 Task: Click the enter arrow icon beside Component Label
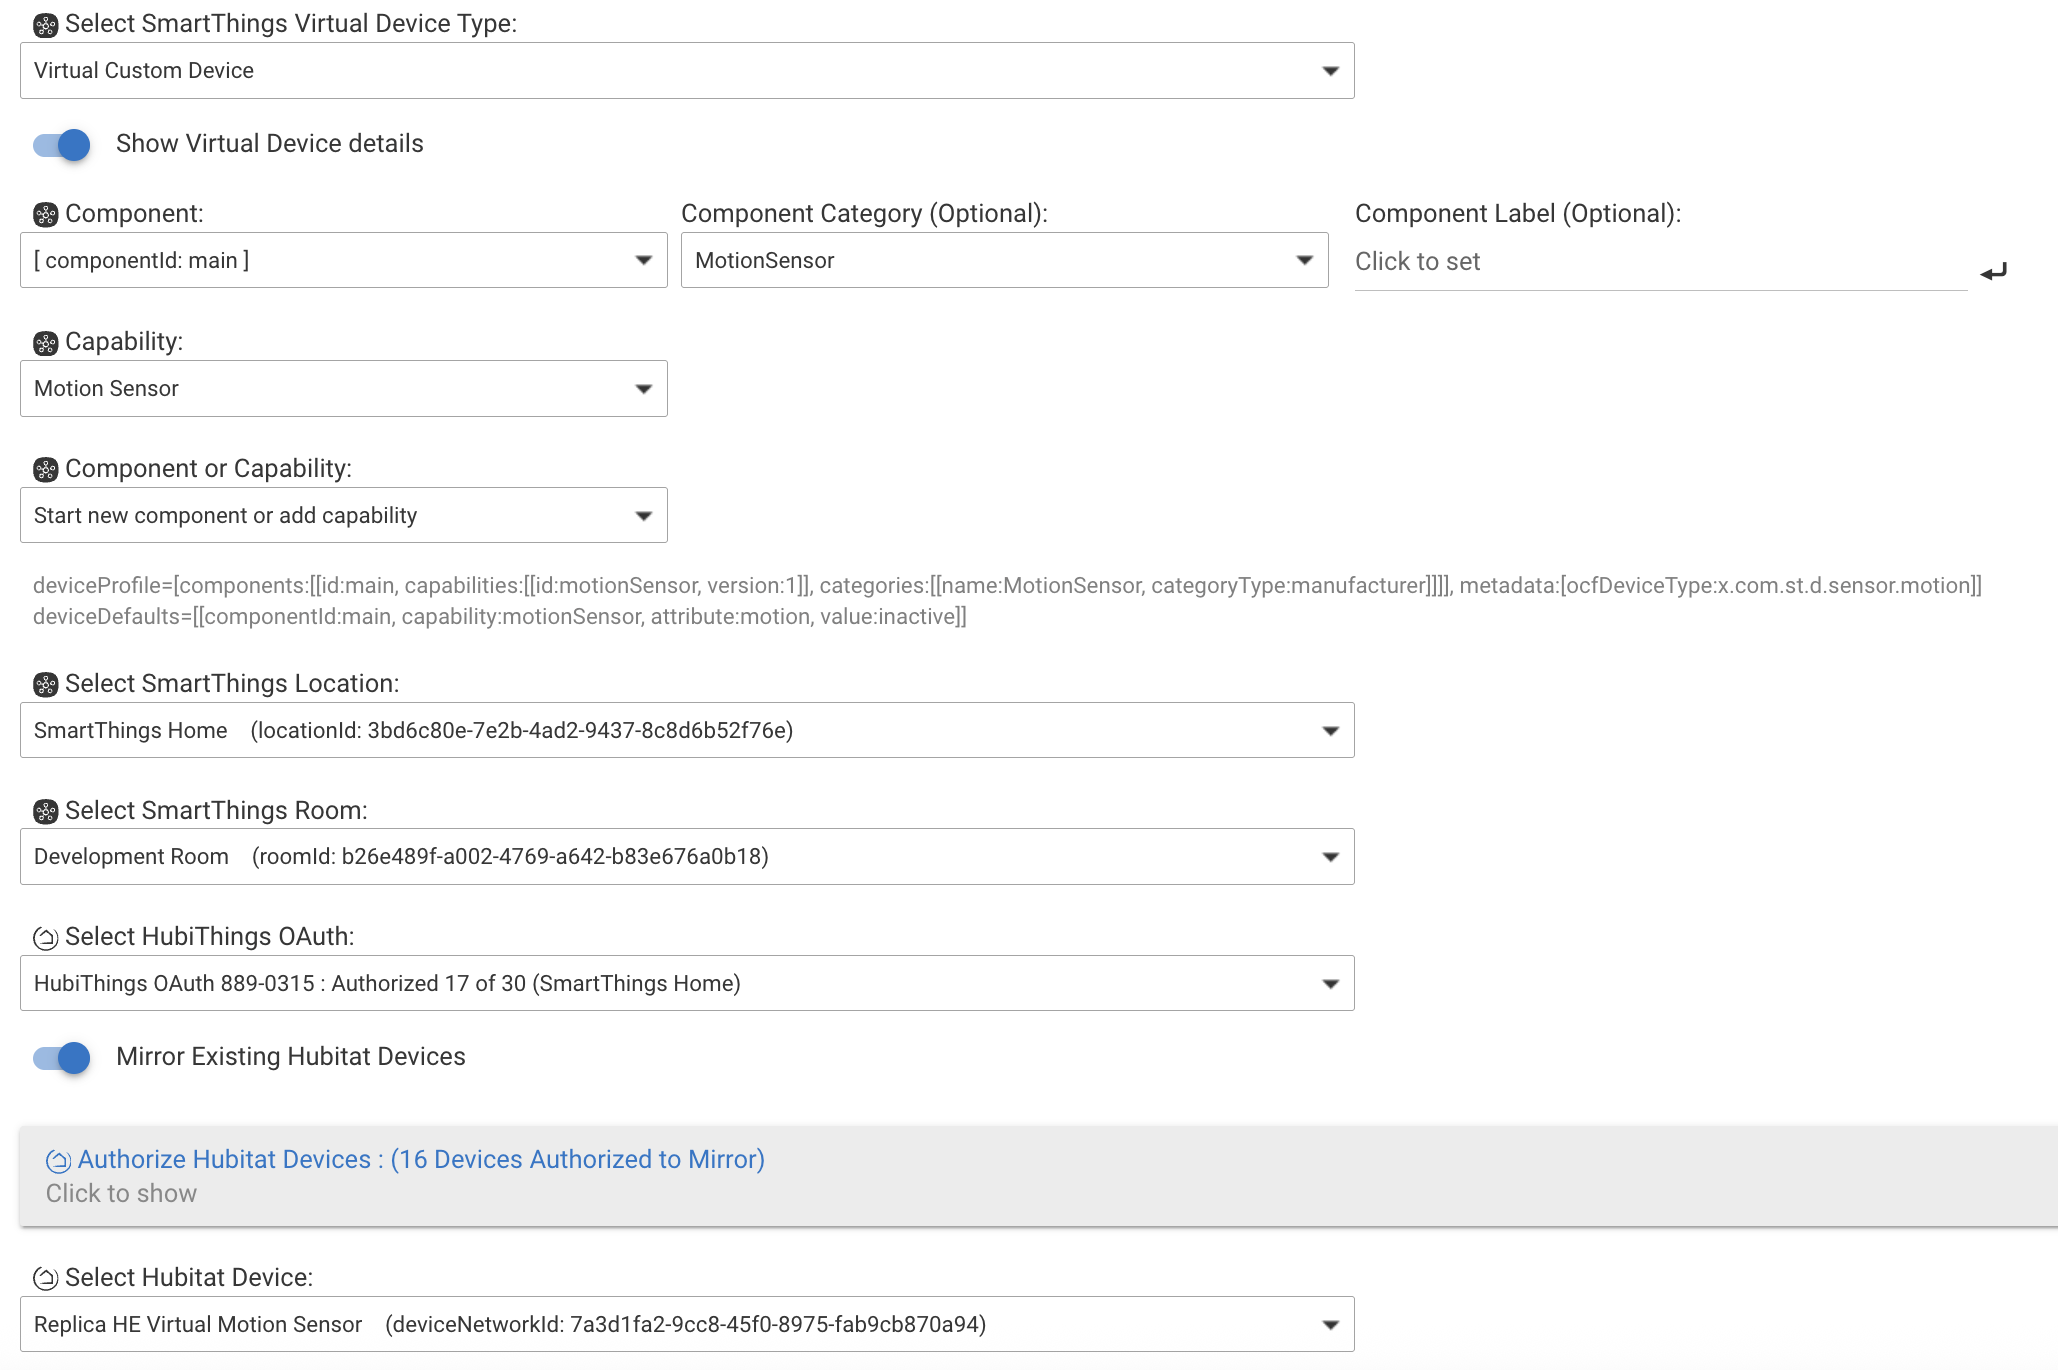coord(1993,271)
